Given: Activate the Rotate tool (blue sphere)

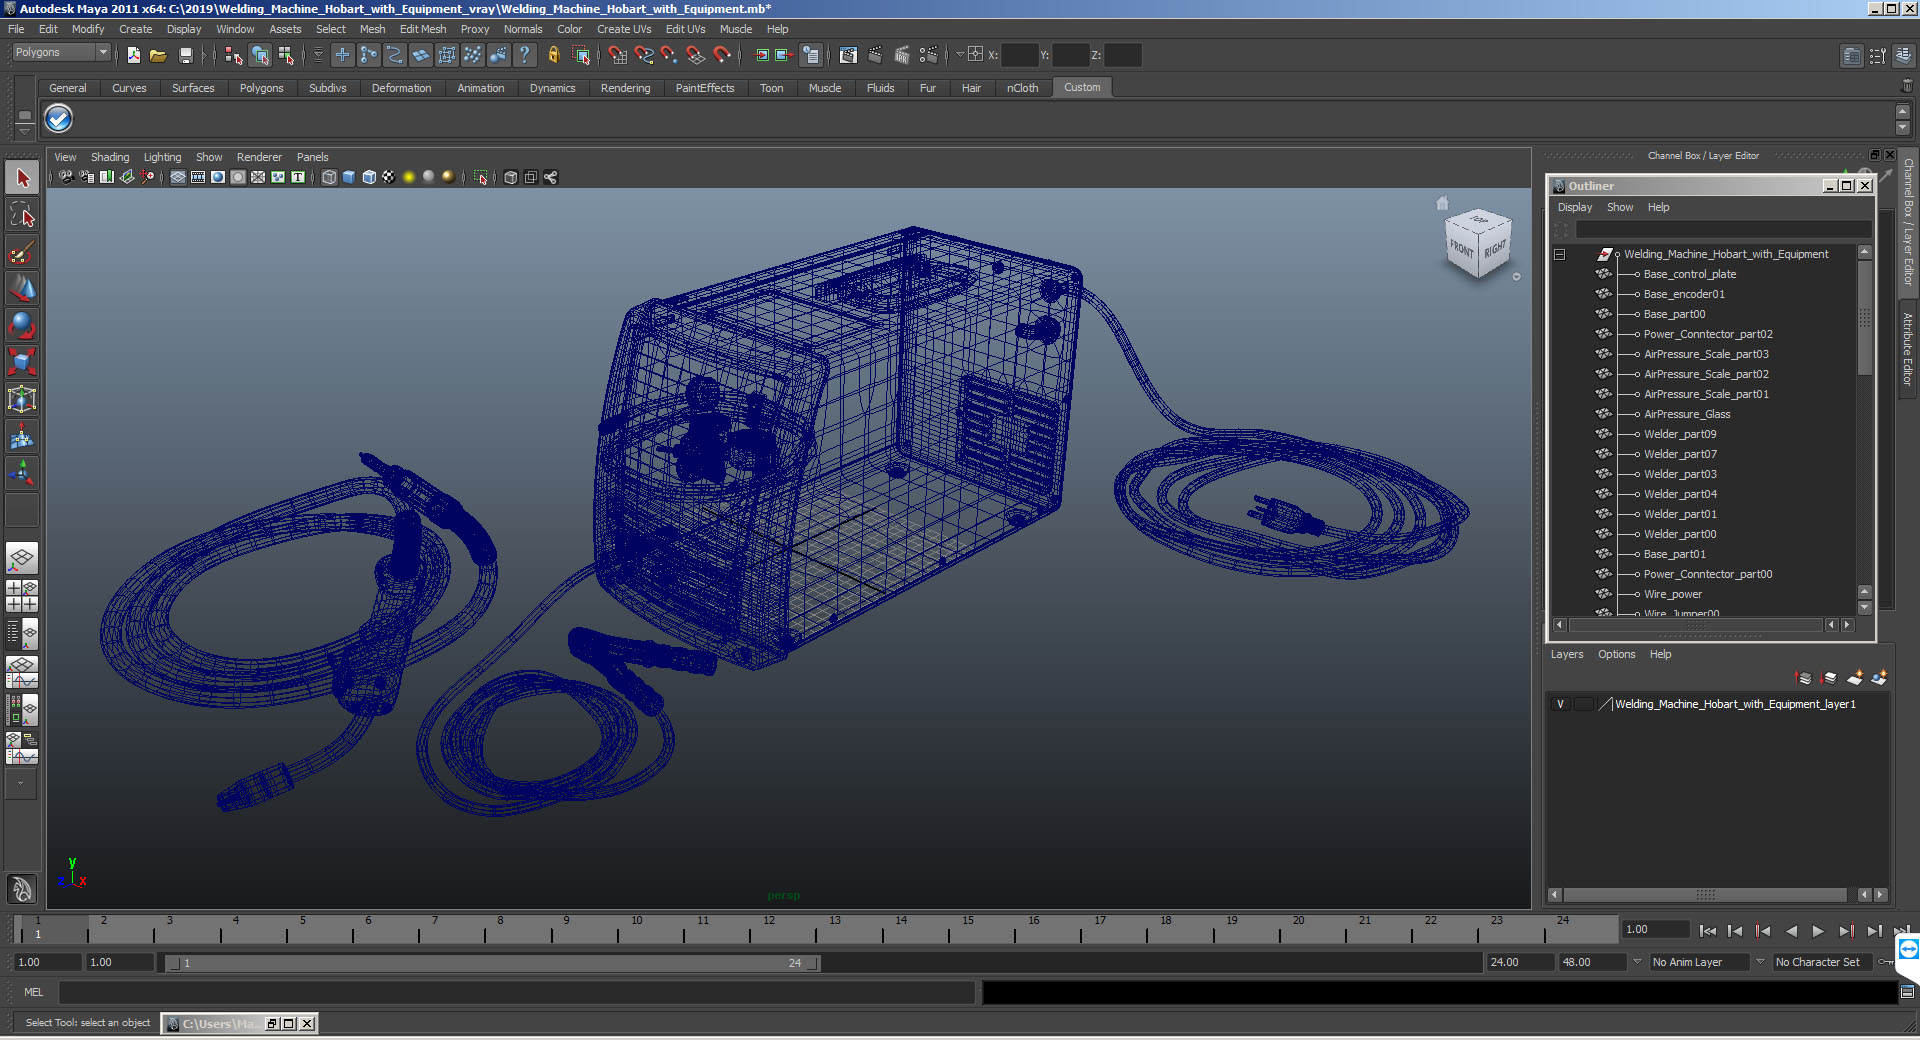Looking at the screenshot, I should pos(22,324).
